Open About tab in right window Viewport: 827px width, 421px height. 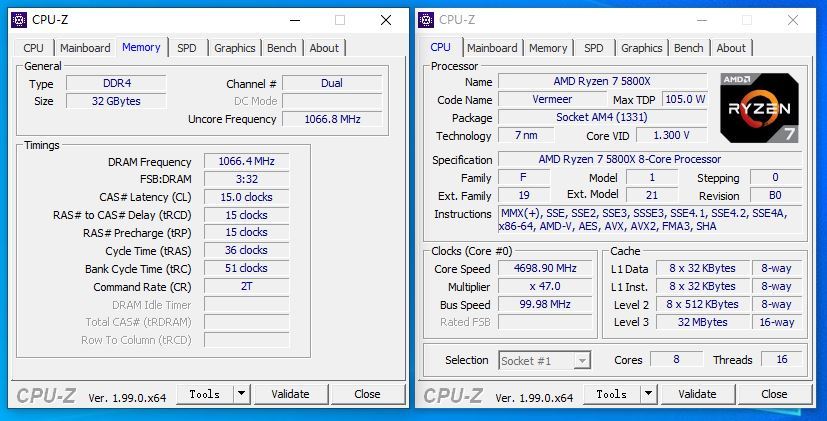pyautogui.click(x=731, y=48)
